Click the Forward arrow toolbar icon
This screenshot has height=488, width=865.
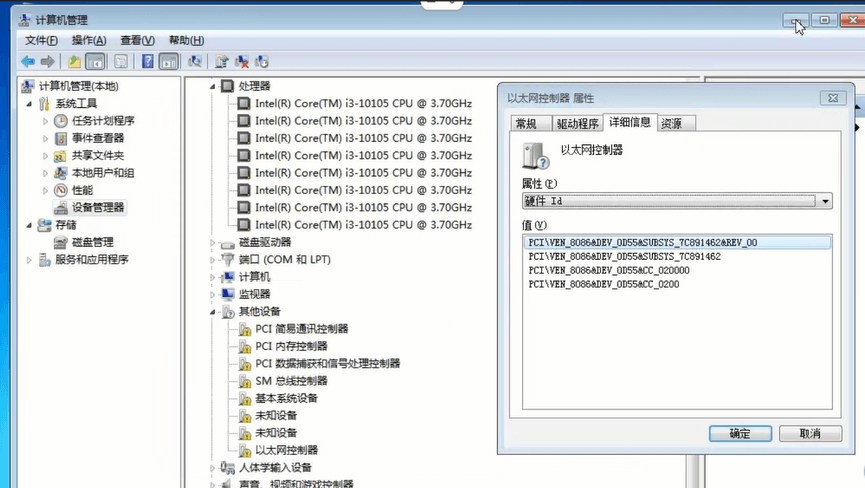tap(48, 62)
